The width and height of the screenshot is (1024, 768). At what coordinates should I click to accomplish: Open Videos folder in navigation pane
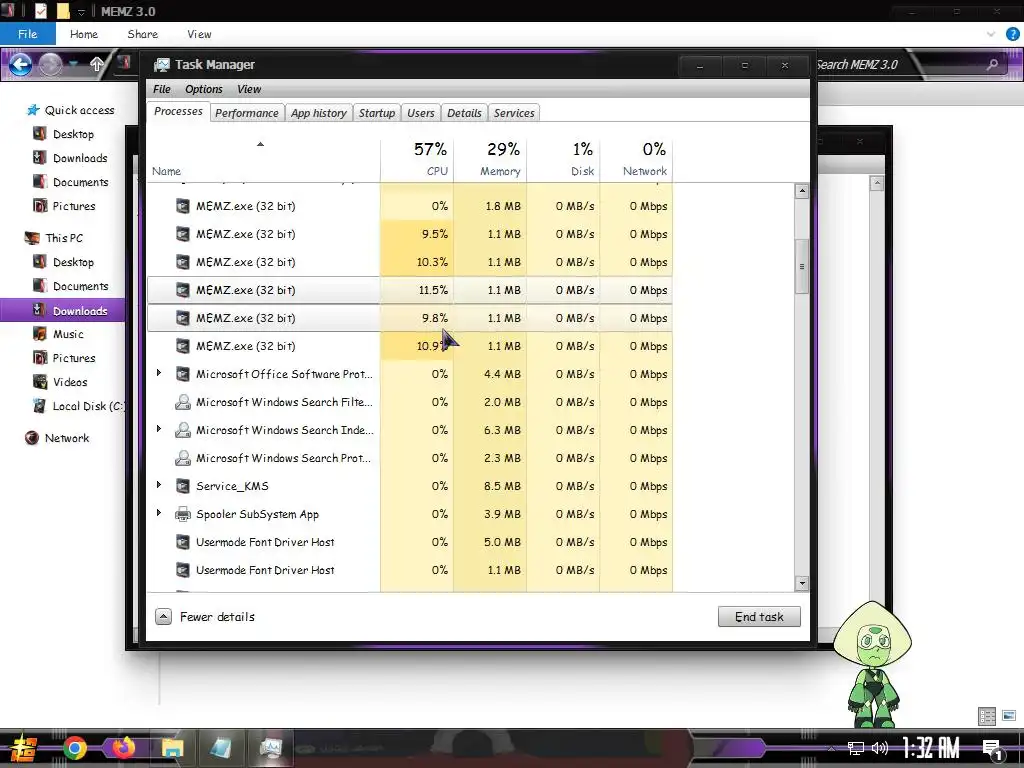click(70, 382)
